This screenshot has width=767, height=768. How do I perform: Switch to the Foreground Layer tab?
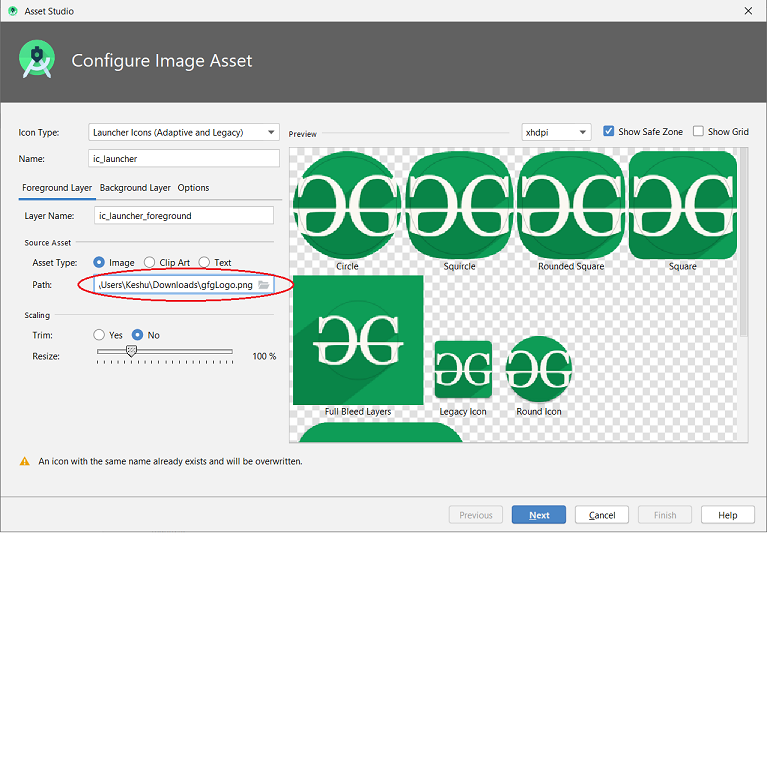[x=57, y=188]
